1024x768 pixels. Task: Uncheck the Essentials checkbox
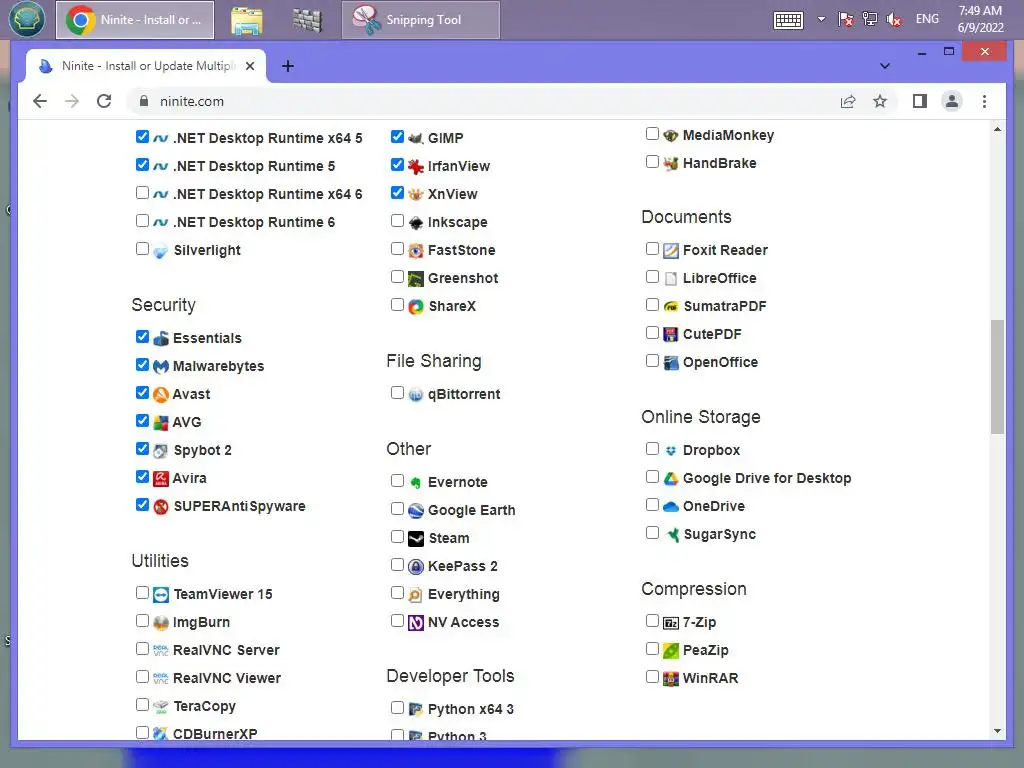pyautogui.click(x=142, y=336)
